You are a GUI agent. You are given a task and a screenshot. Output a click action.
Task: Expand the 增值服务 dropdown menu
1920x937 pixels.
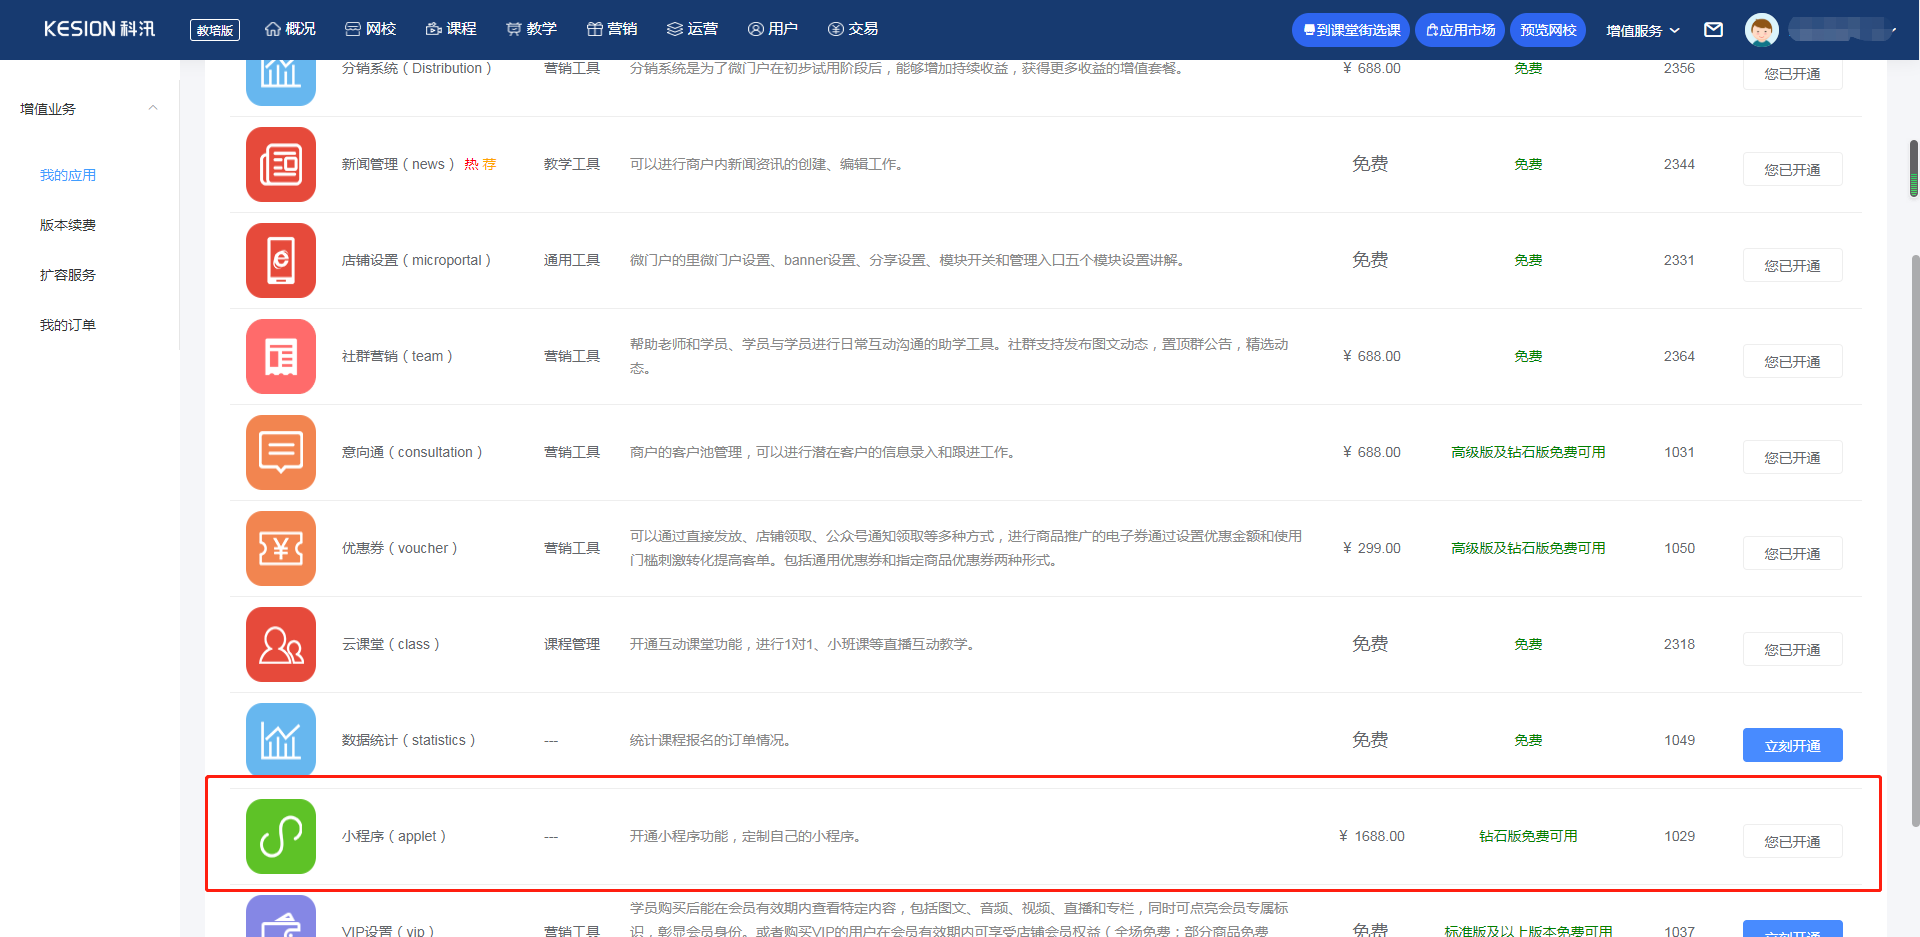[x=1642, y=30]
